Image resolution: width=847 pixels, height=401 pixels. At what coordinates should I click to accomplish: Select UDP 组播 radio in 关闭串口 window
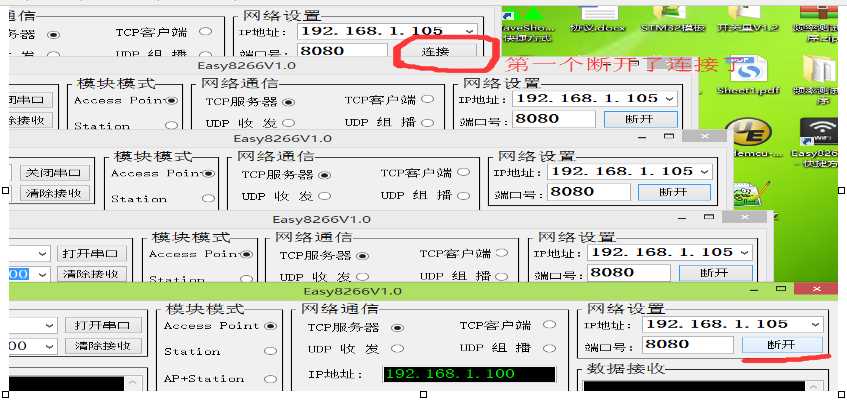463,196
